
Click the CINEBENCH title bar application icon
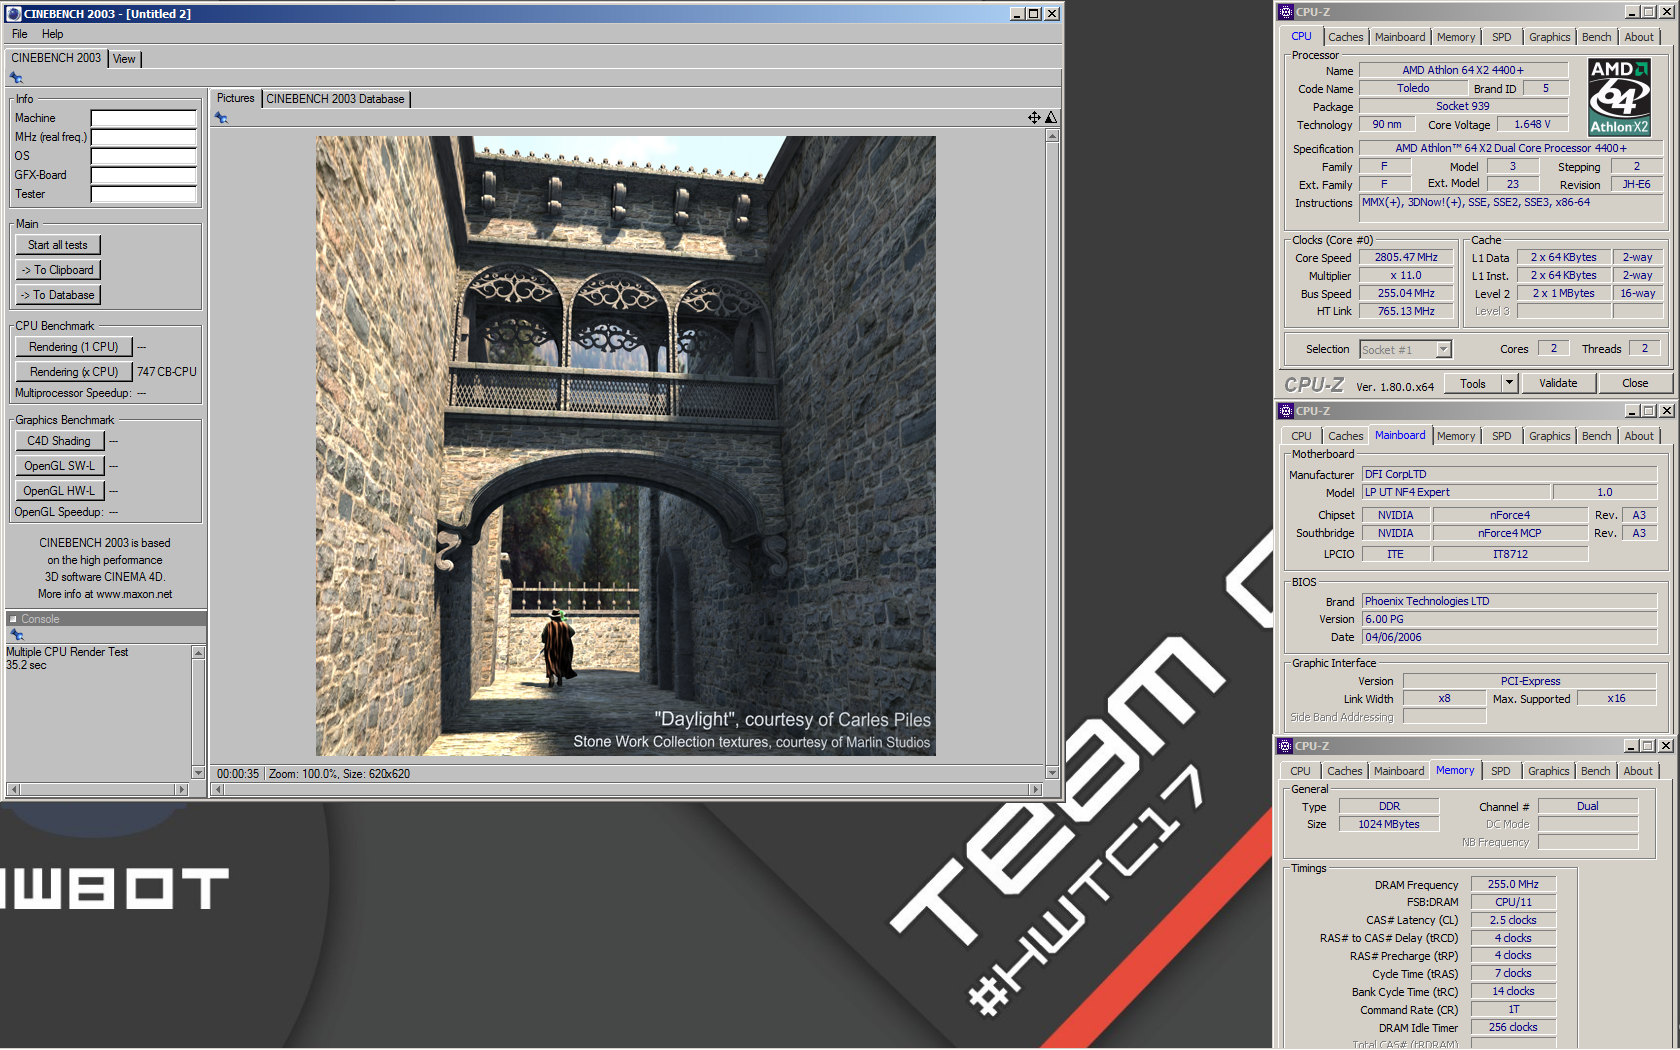click(13, 14)
